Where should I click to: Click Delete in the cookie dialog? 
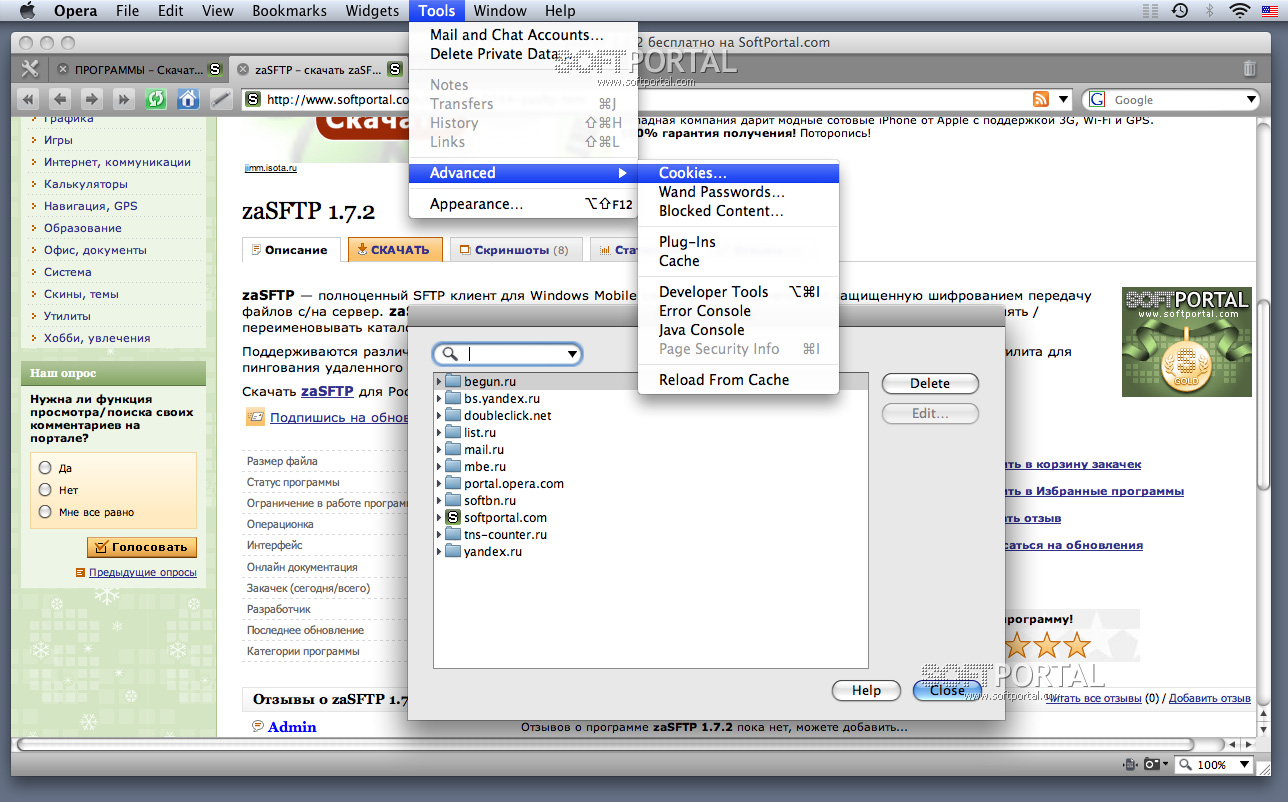coord(930,383)
